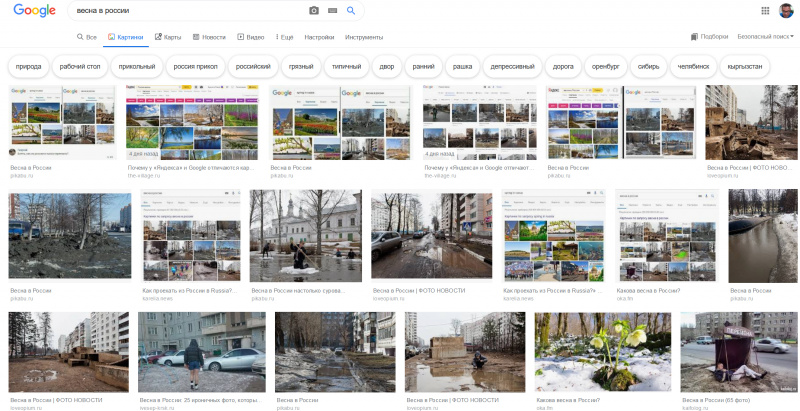This screenshot has width=800, height=411.
Task: Open the Инструменты filter options
Action: 364,37
